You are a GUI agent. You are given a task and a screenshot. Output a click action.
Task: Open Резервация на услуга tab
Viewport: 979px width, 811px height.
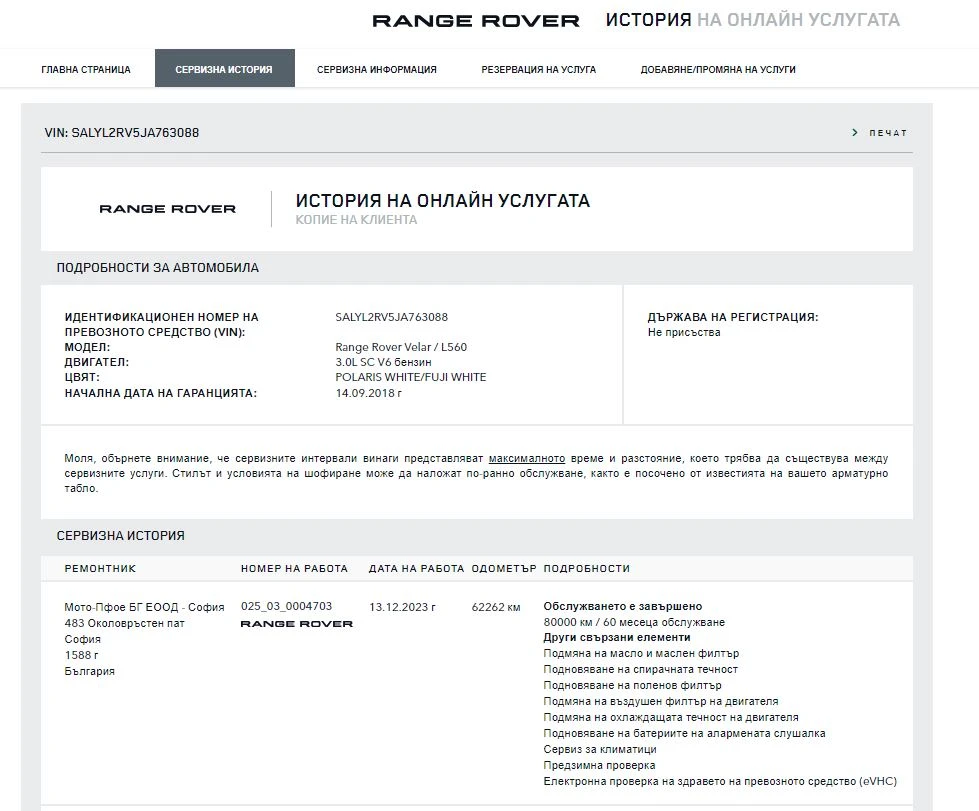[538, 69]
